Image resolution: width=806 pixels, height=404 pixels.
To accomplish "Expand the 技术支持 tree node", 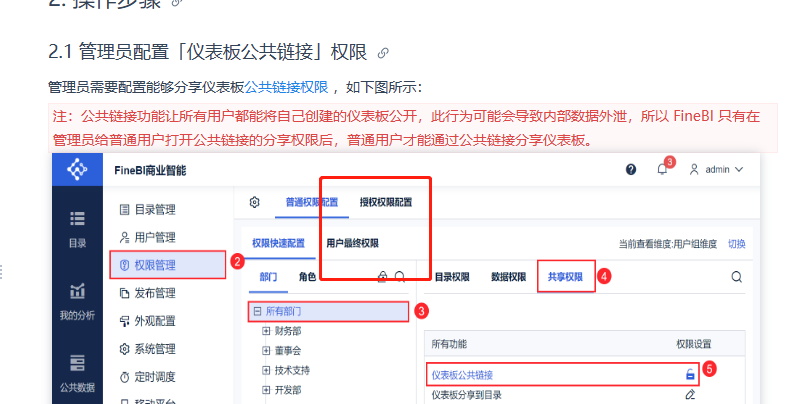I will (266, 370).
